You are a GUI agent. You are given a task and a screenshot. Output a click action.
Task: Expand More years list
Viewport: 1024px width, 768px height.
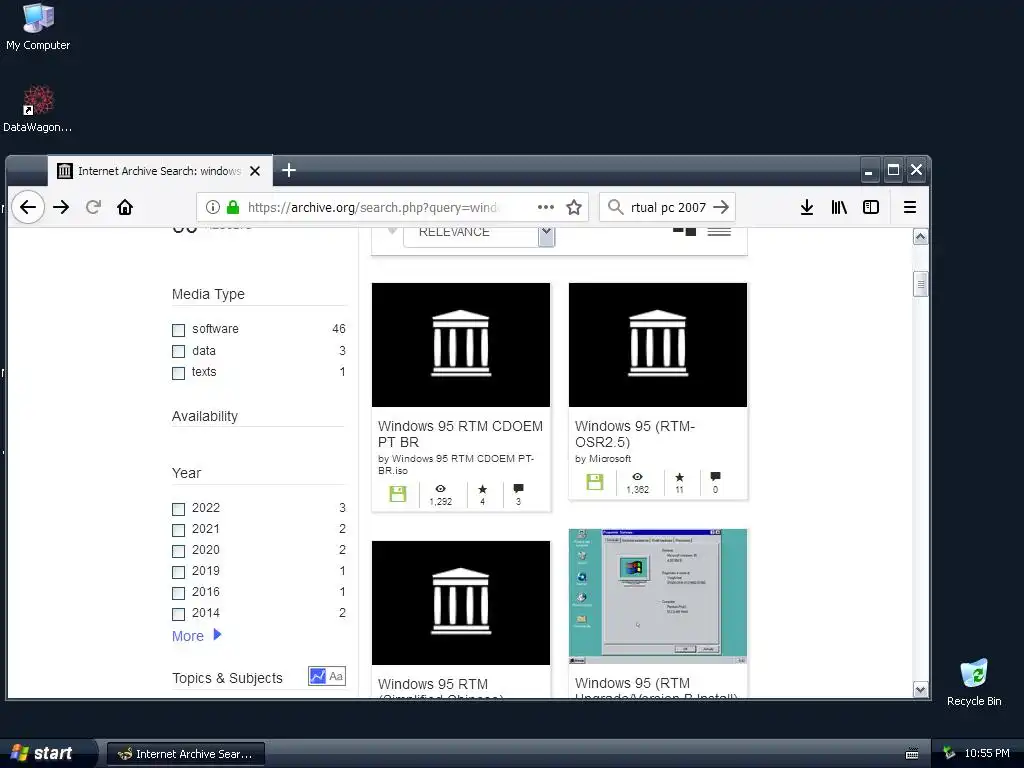coord(197,635)
